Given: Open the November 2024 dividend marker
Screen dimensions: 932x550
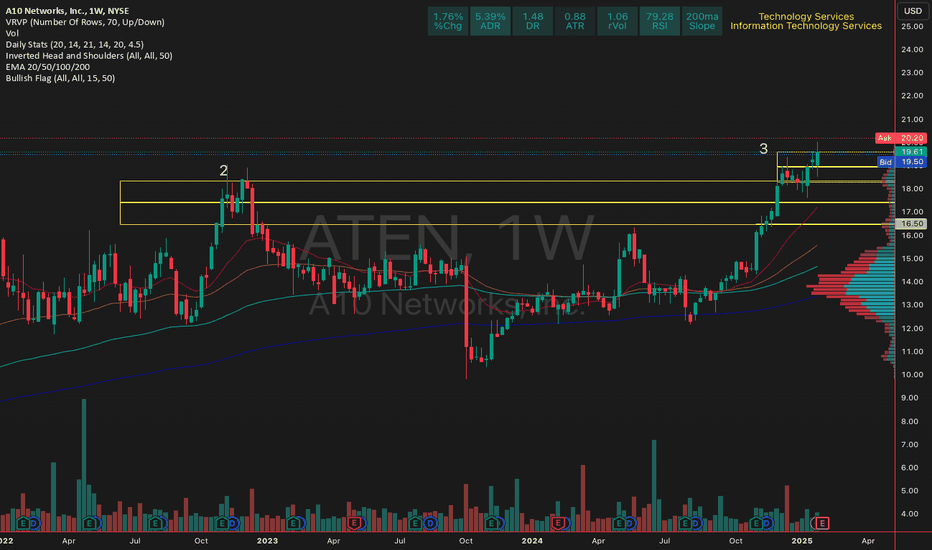Looking at the screenshot, I should pyautogui.click(x=768, y=523).
